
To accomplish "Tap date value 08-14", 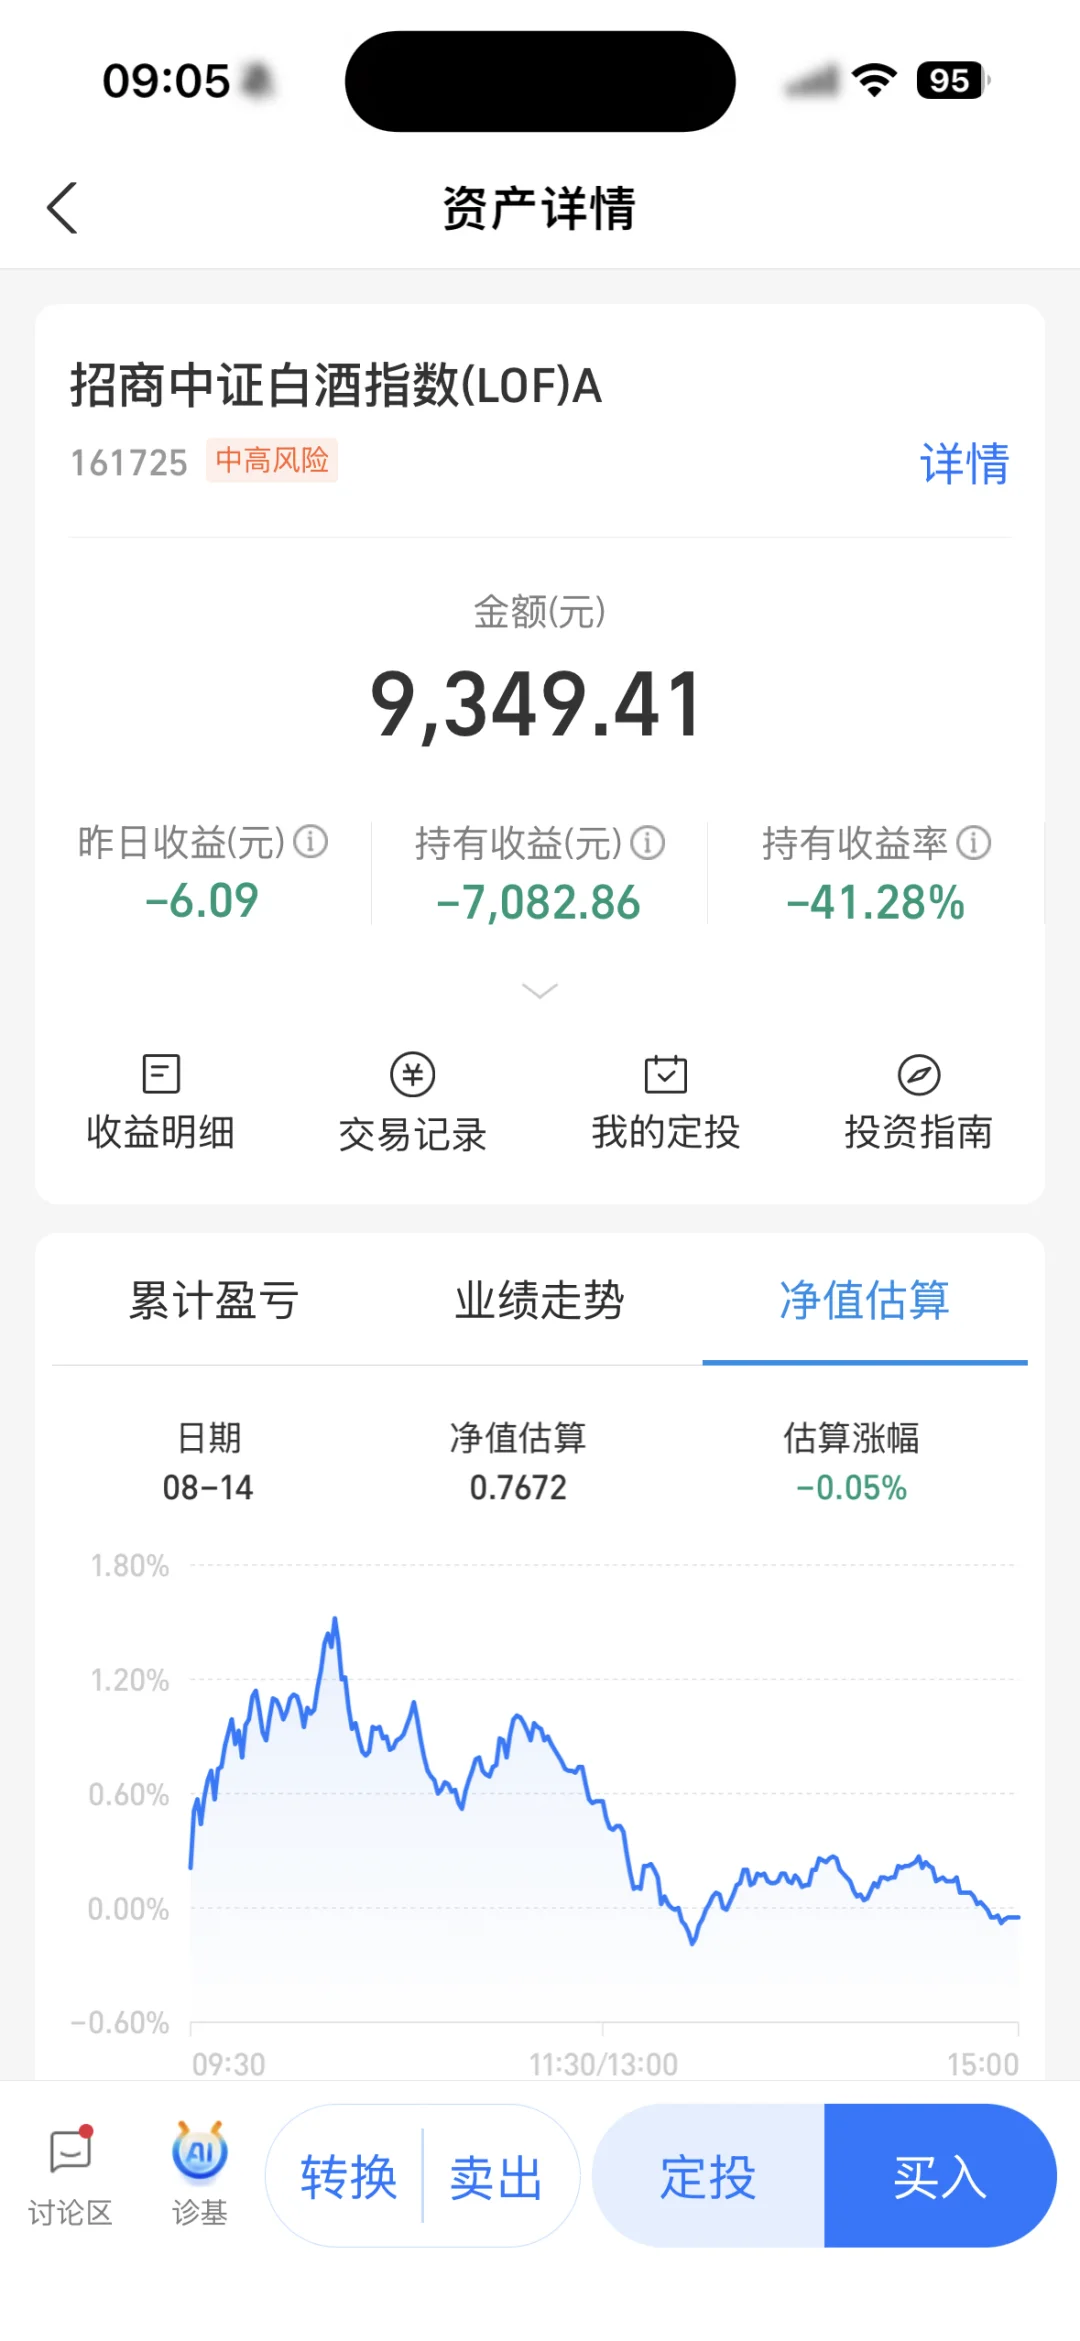I will [x=208, y=1487].
